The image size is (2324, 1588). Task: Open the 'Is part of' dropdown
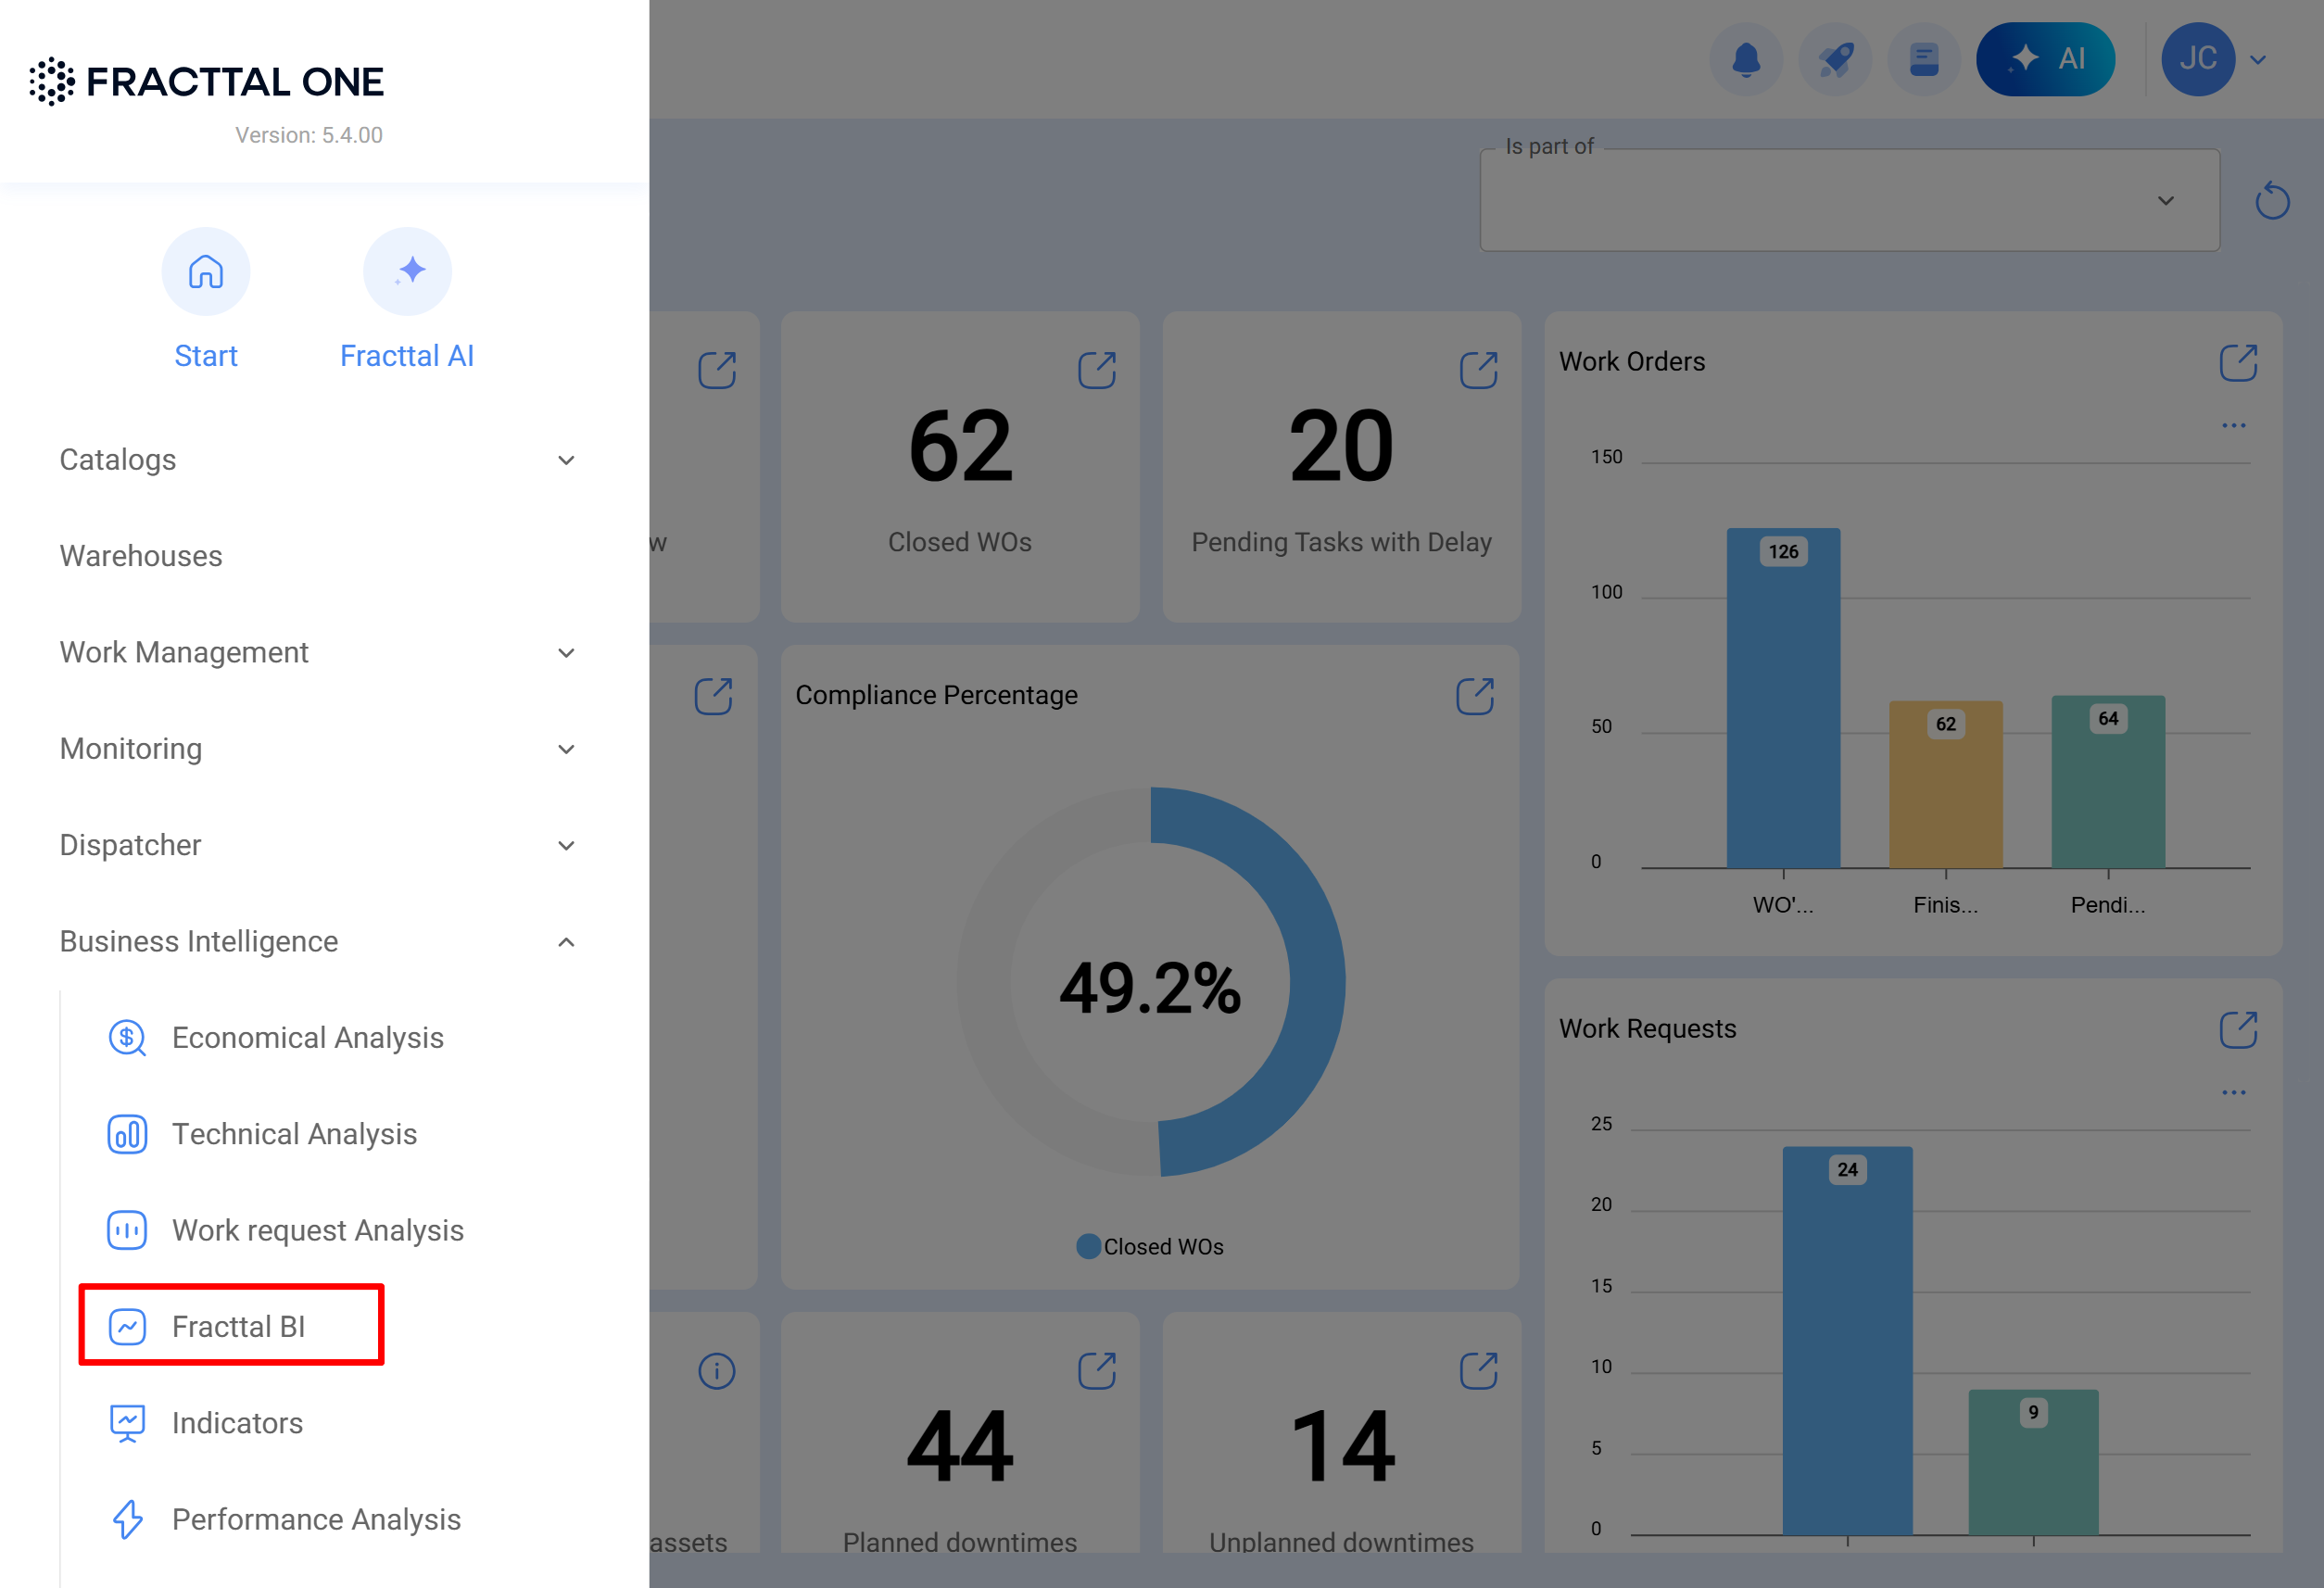click(1849, 201)
